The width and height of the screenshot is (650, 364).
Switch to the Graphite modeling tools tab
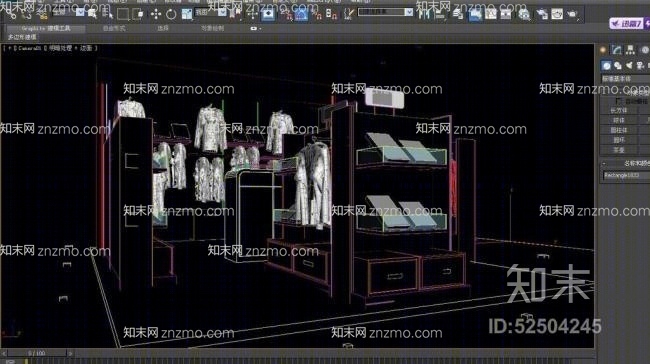[46, 29]
